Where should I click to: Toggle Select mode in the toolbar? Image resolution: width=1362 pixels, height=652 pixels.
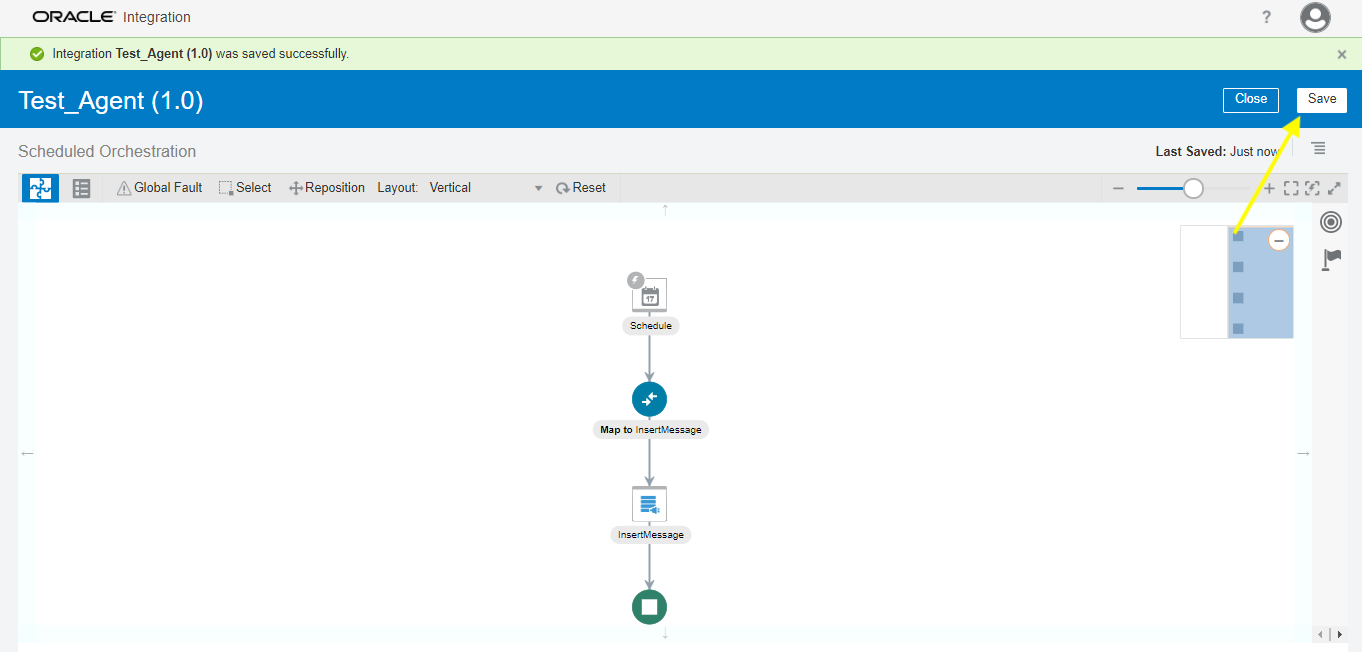(245, 187)
